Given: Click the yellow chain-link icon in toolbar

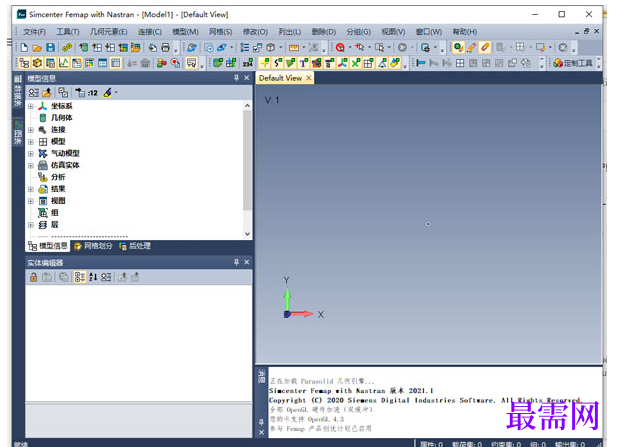Looking at the screenshot, I should (67, 48).
